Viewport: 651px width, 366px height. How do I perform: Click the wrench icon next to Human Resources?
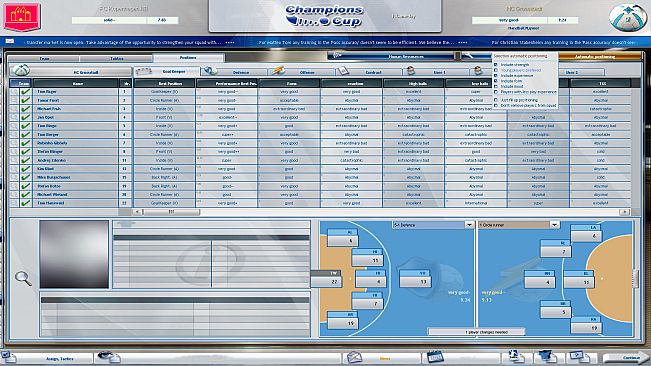click(x=468, y=56)
